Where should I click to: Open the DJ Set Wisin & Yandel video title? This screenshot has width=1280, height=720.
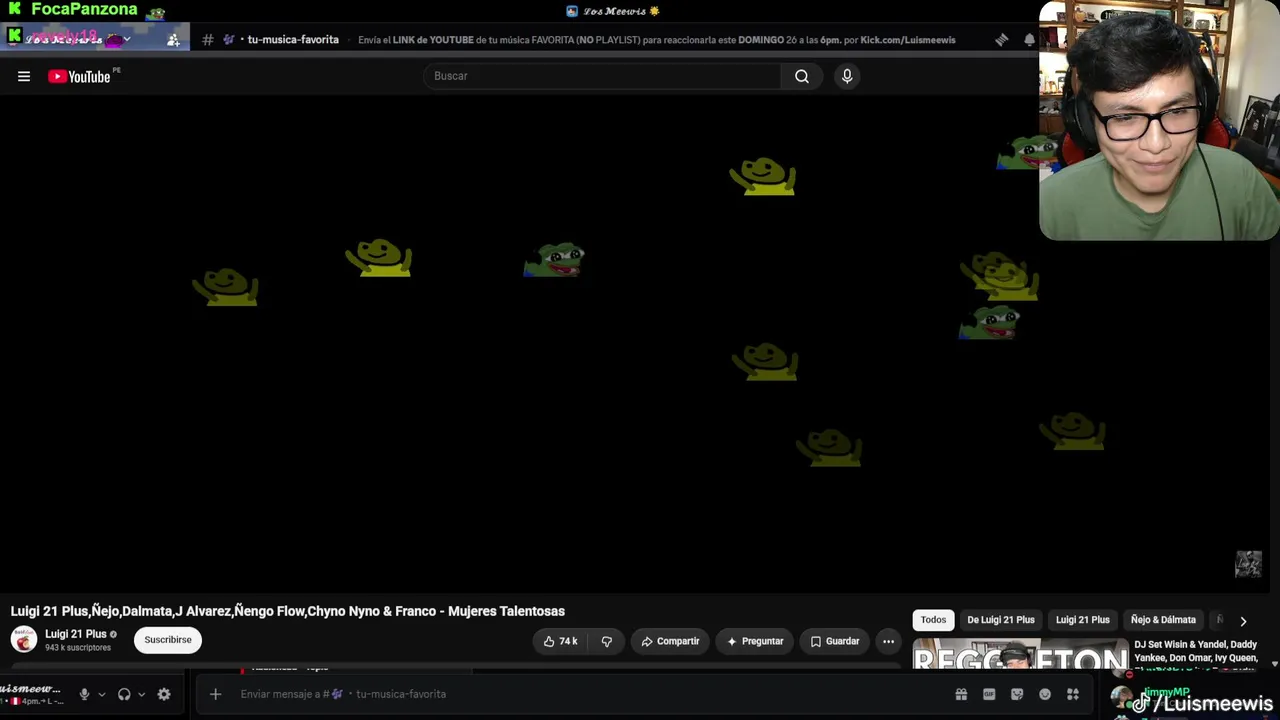click(1196, 651)
